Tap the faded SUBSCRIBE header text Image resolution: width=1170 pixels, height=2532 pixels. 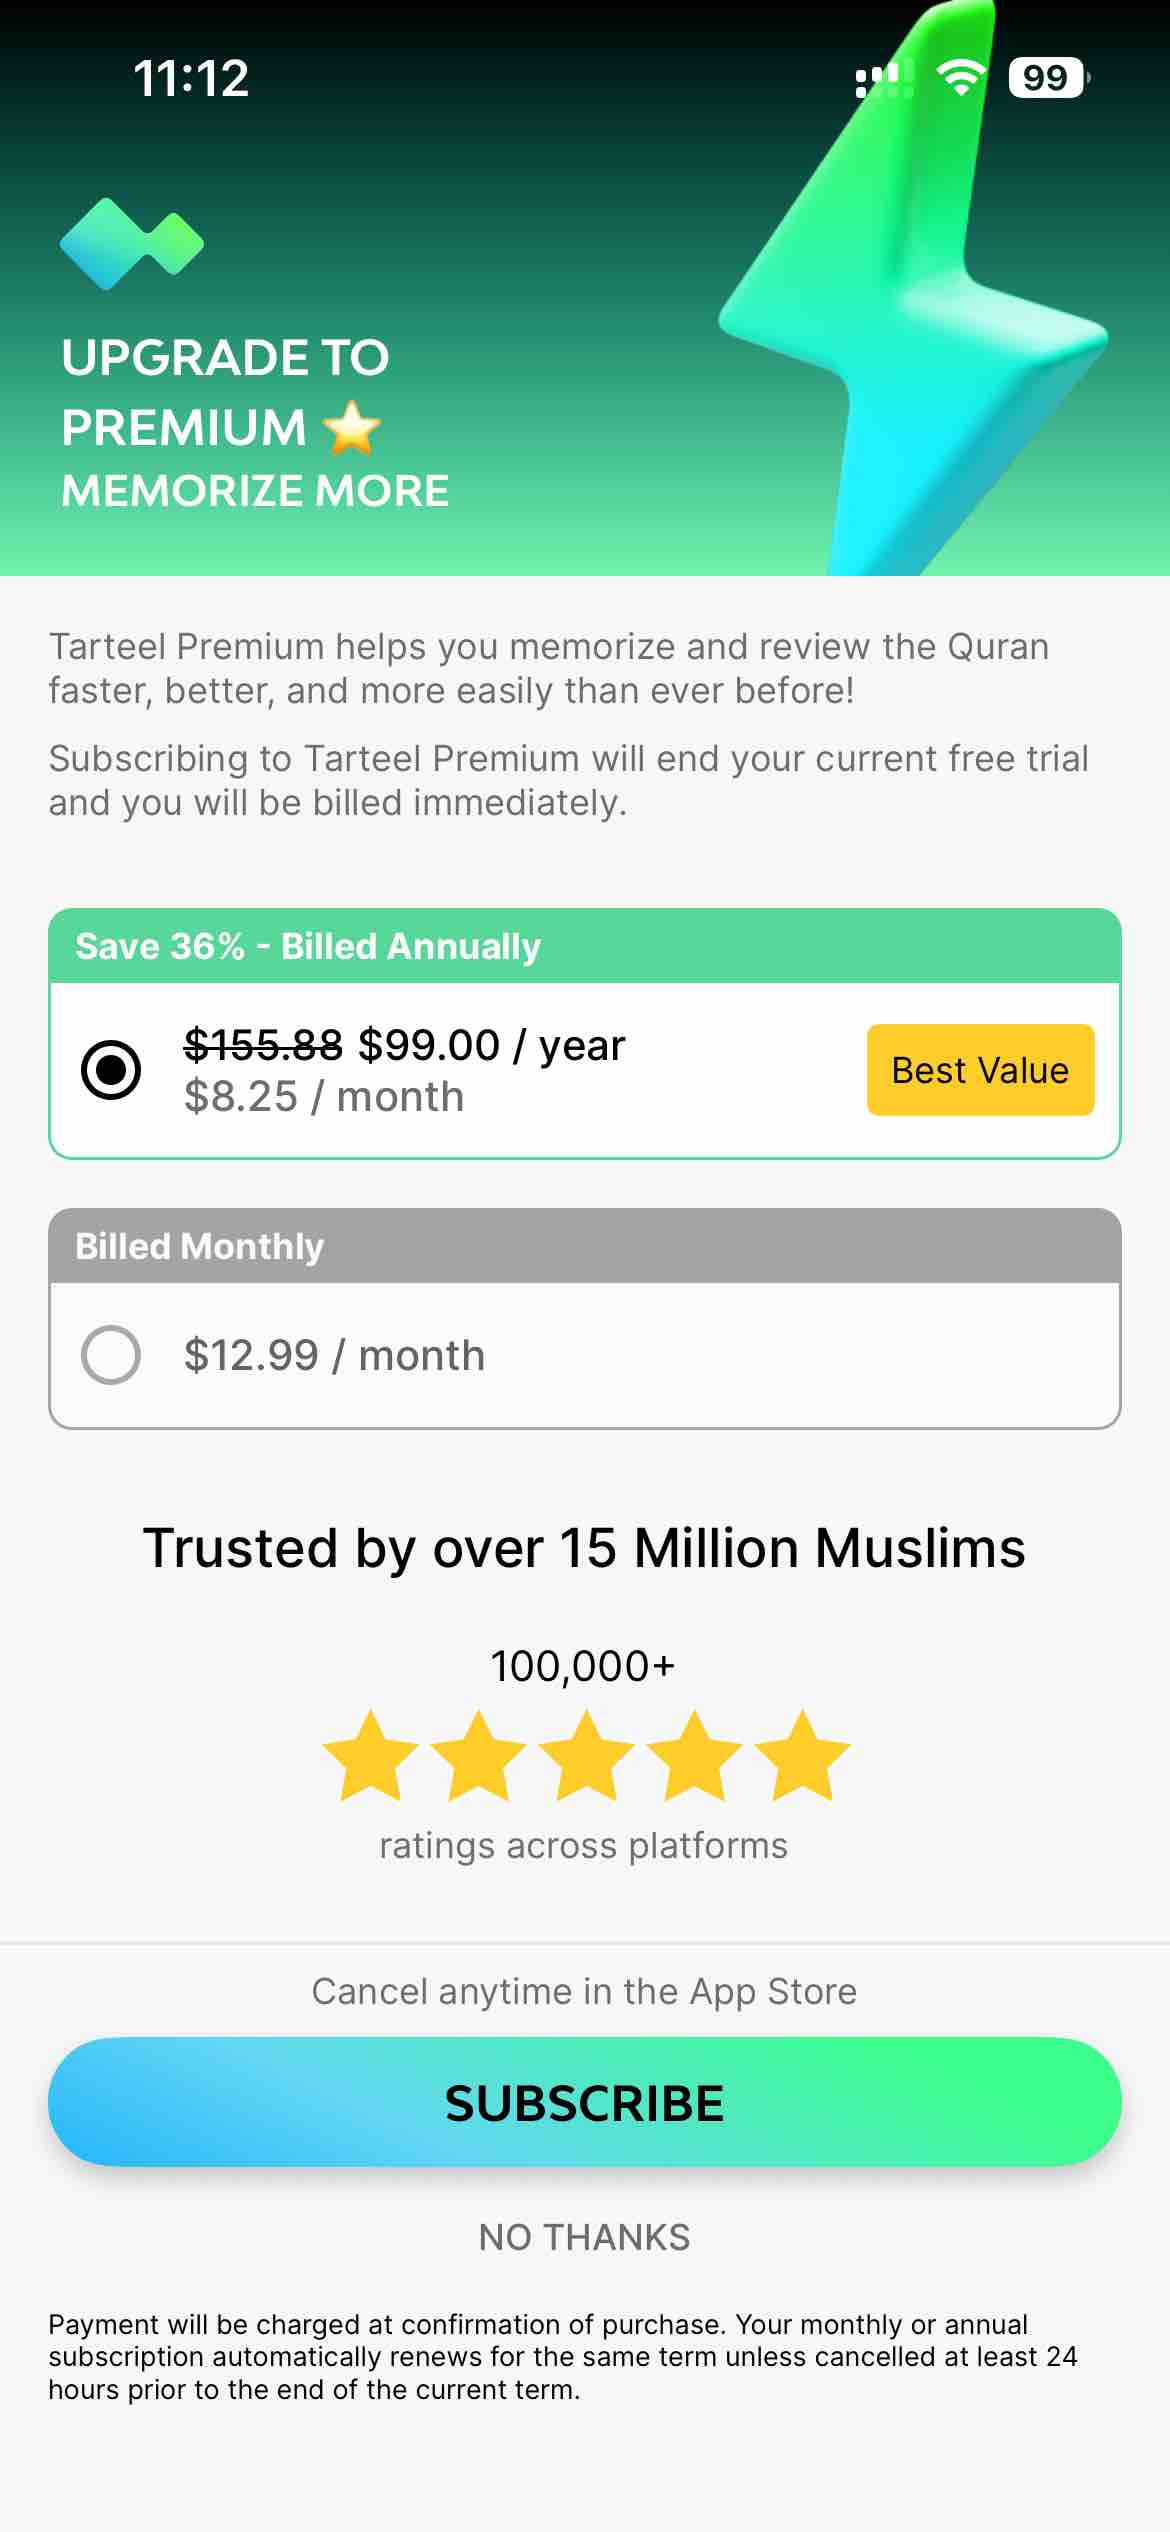pos(585,255)
